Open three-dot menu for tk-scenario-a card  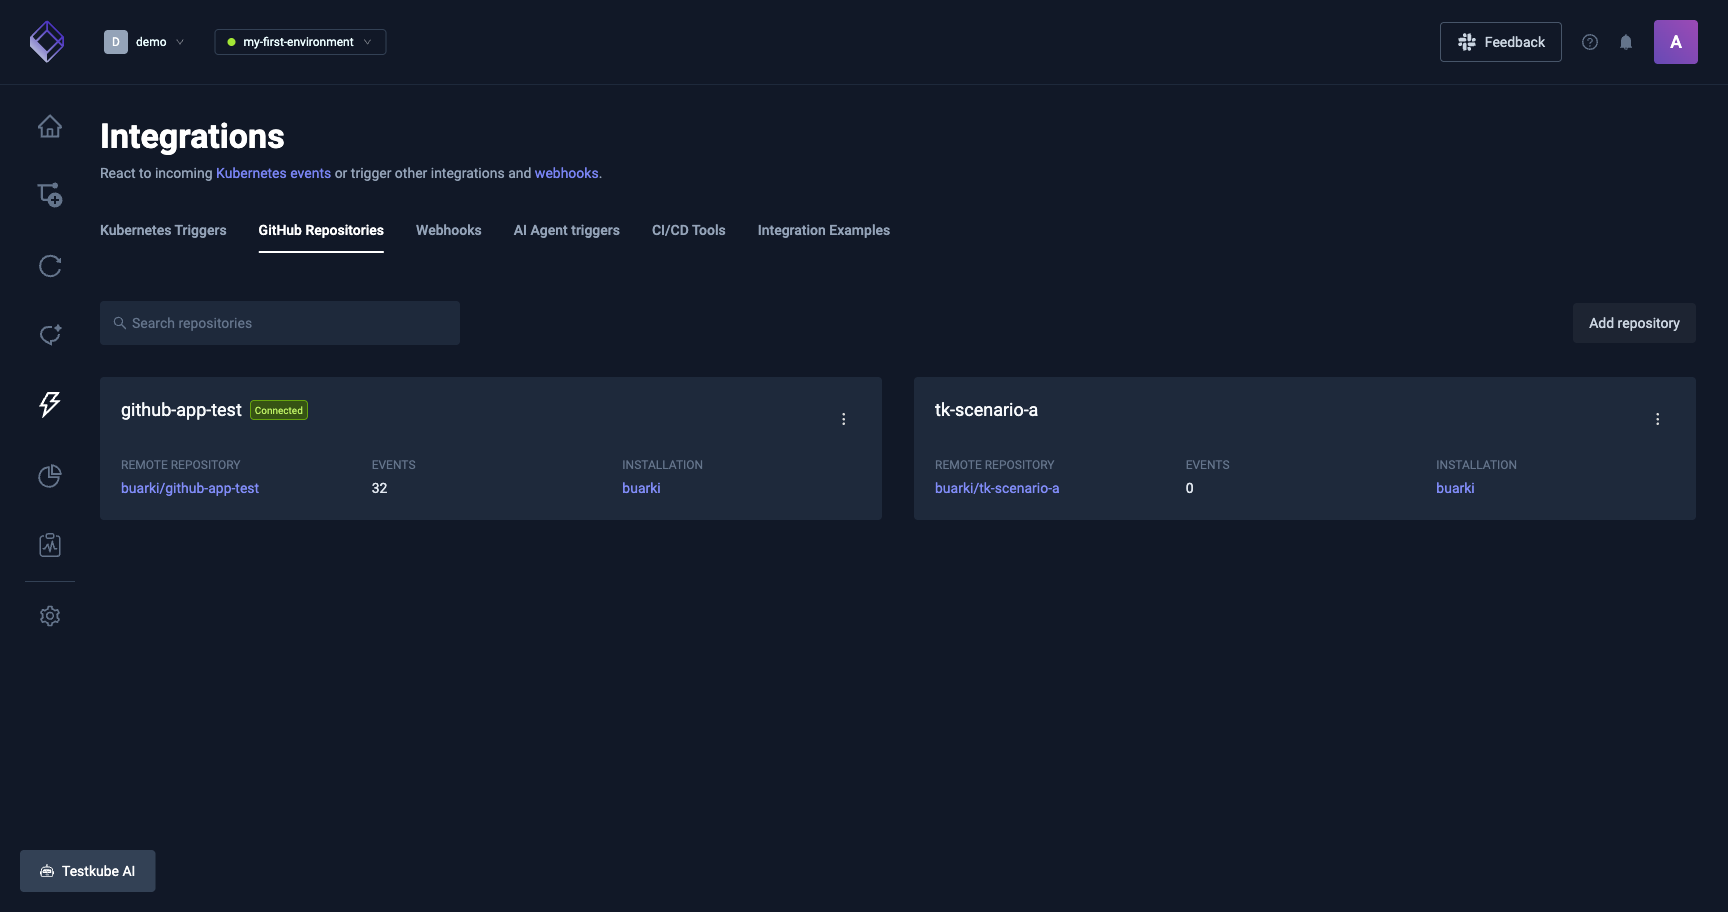pos(1658,419)
